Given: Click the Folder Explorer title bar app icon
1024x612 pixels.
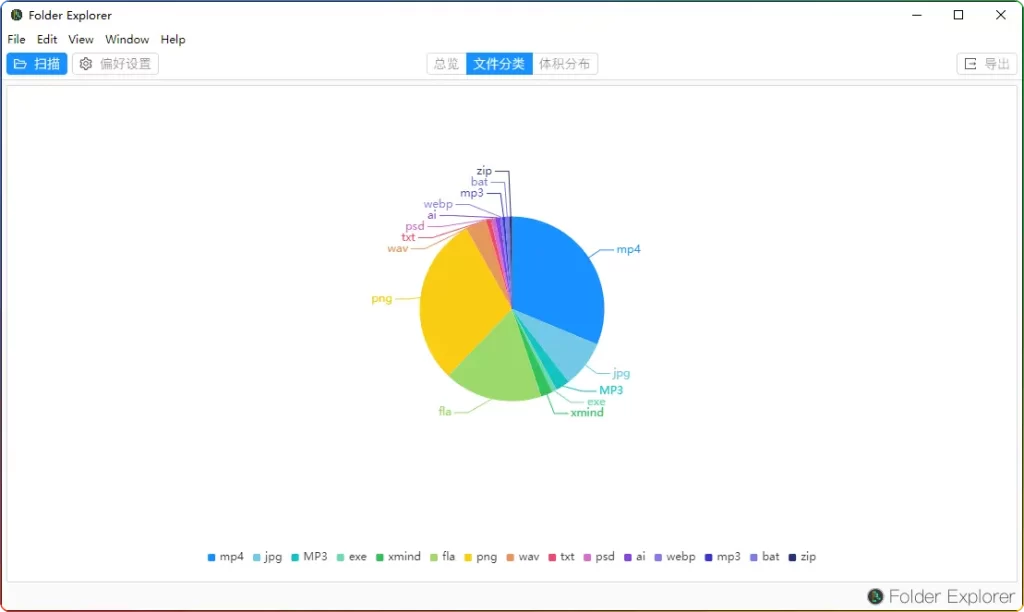Looking at the screenshot, I should click(16, 15).
